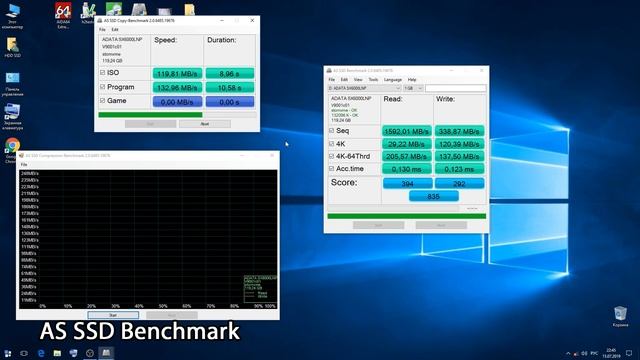The height and width of the screenshot is (360, 640).
Task: Open File menu in Compression Benchmark window
Action: tap(24, 164)
